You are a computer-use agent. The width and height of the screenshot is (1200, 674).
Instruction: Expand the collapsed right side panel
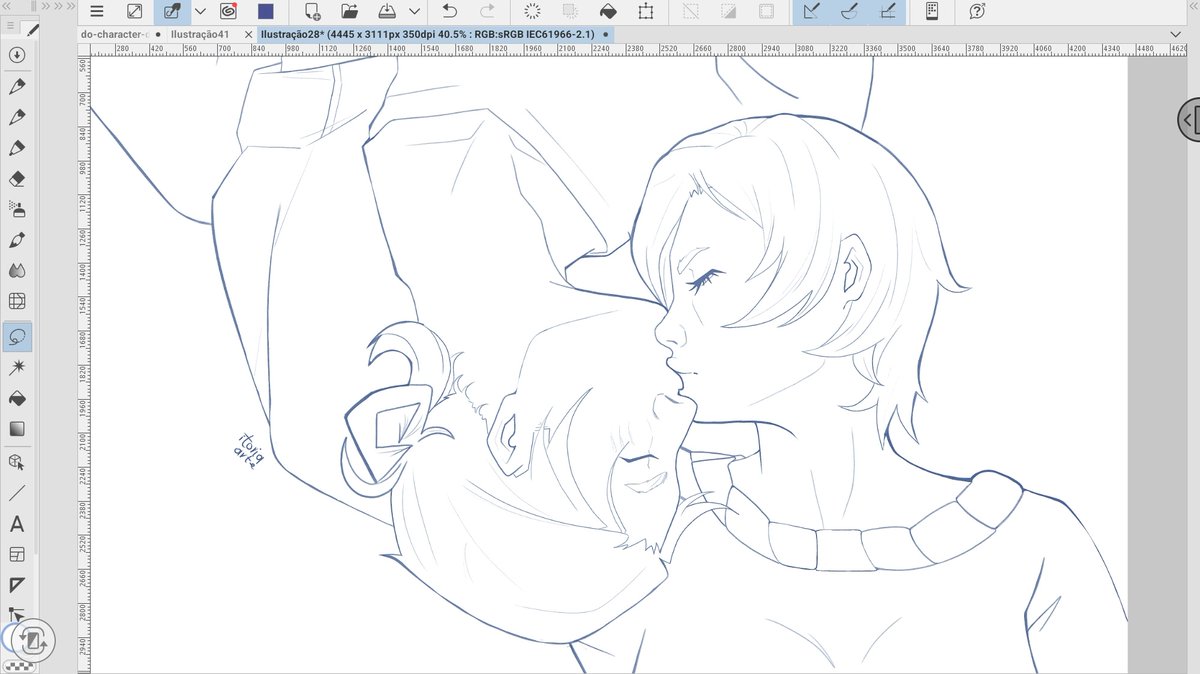coord(1188,120)
